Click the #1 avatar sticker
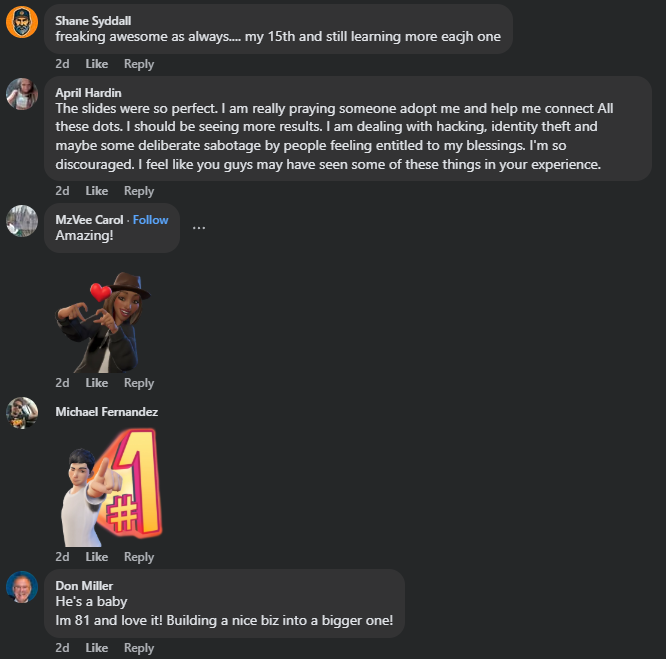The height and width of the screenshot is (659, 666). coord(109,487)
